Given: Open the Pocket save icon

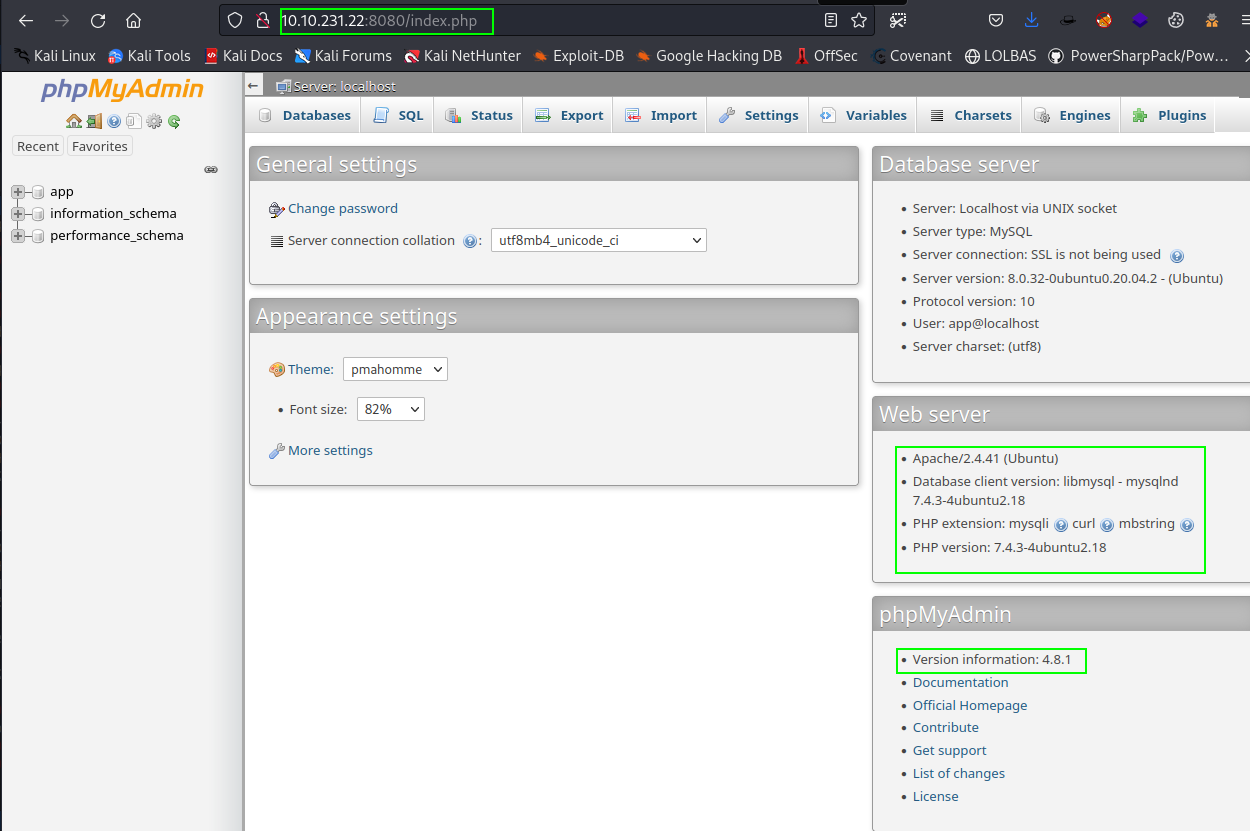Looking at the screenshot, I should [x=996, y=20].
